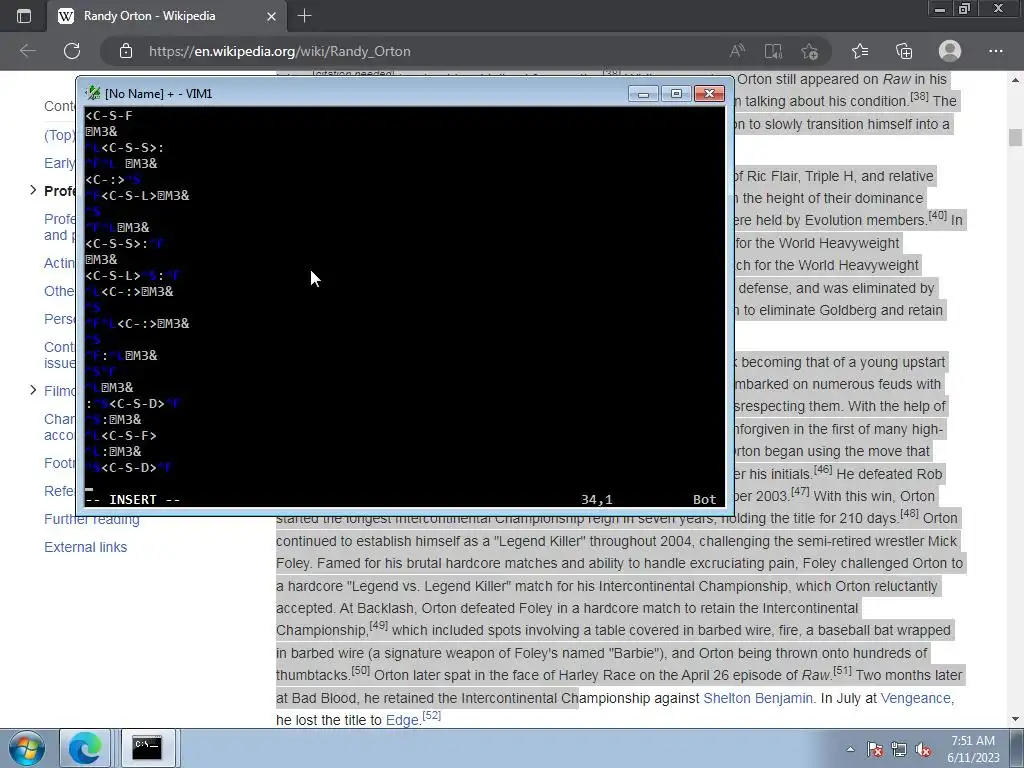The width and height of the screenshot is (1024, 768).
Task: Open citation reference [51]
Action: tap(842, 671)
